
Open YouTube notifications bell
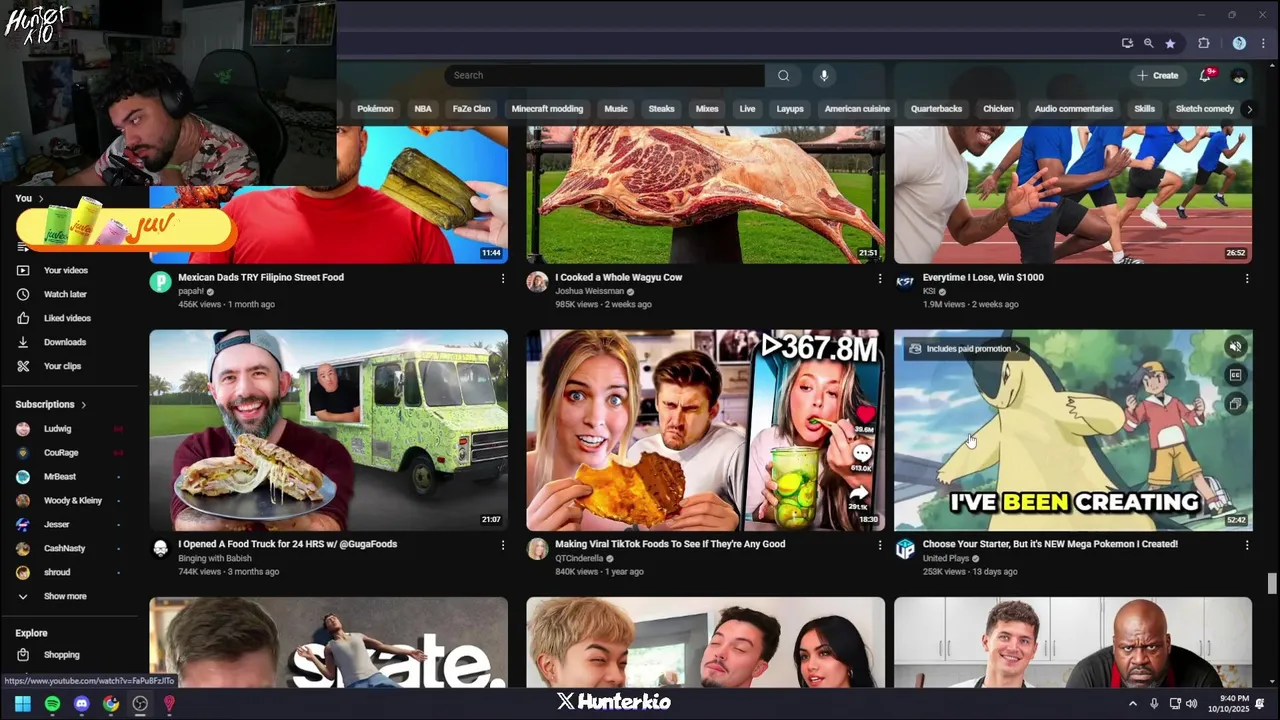click(x=1206, y=75)
